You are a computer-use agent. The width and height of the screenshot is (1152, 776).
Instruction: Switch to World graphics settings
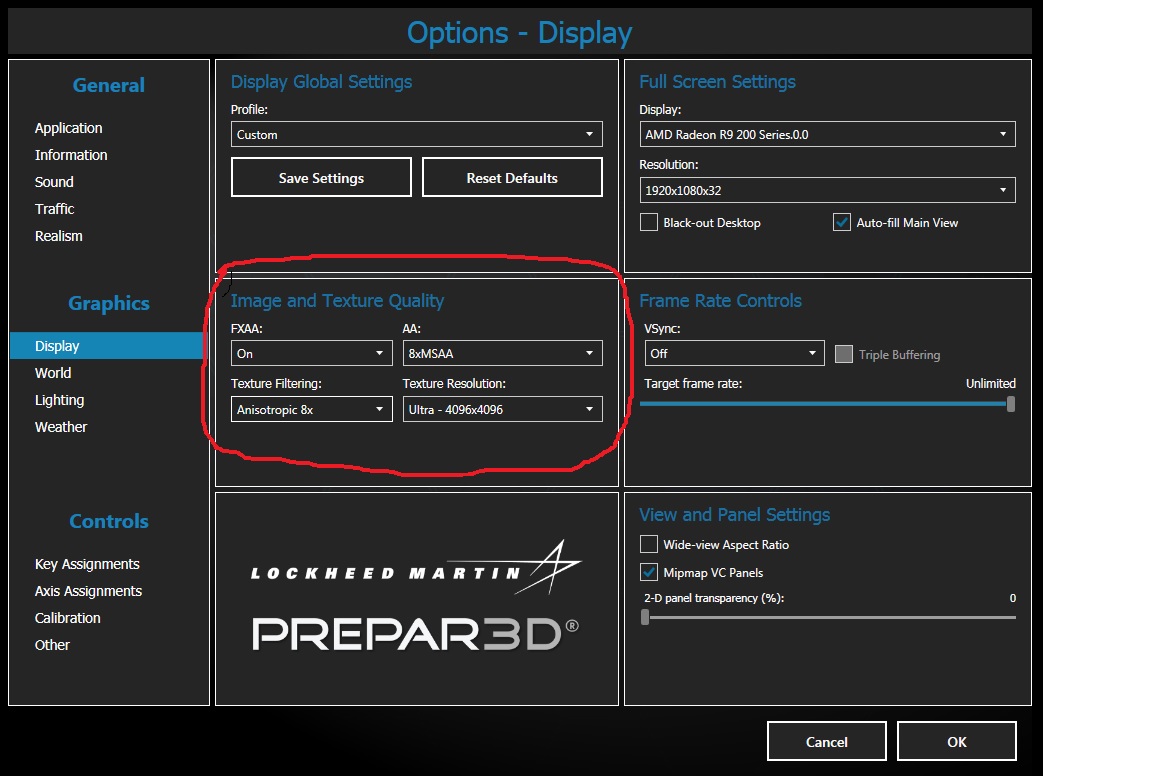pyautogui.click(x=53, y=373)
